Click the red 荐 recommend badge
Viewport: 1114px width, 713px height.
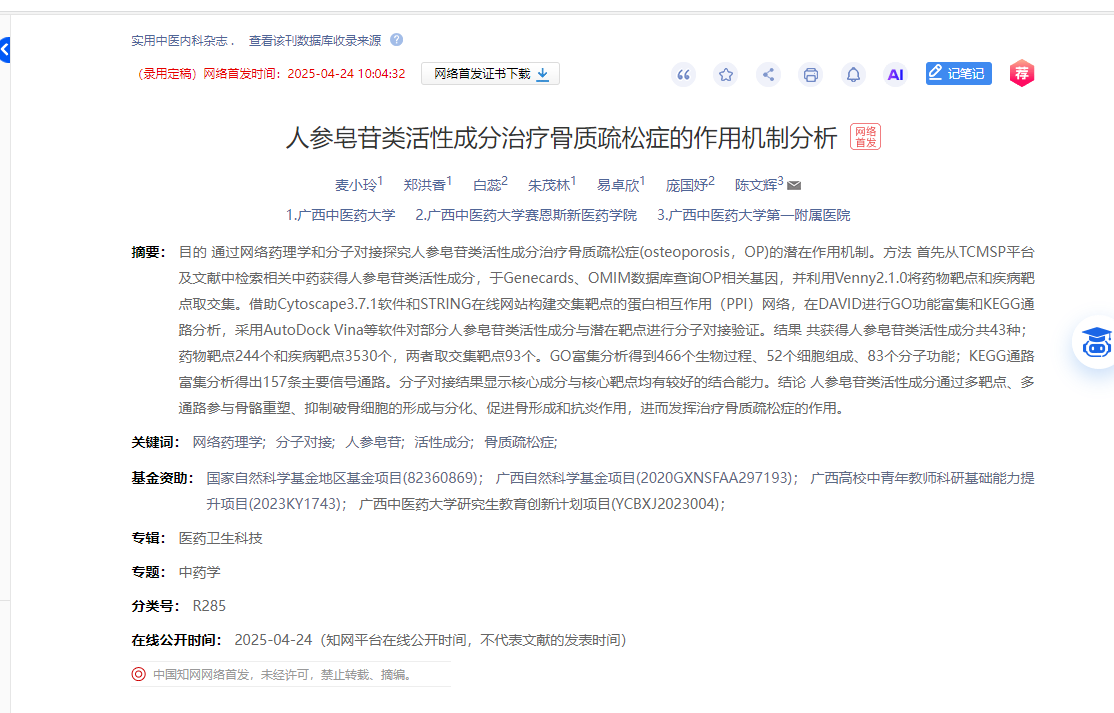(1021, 74)
